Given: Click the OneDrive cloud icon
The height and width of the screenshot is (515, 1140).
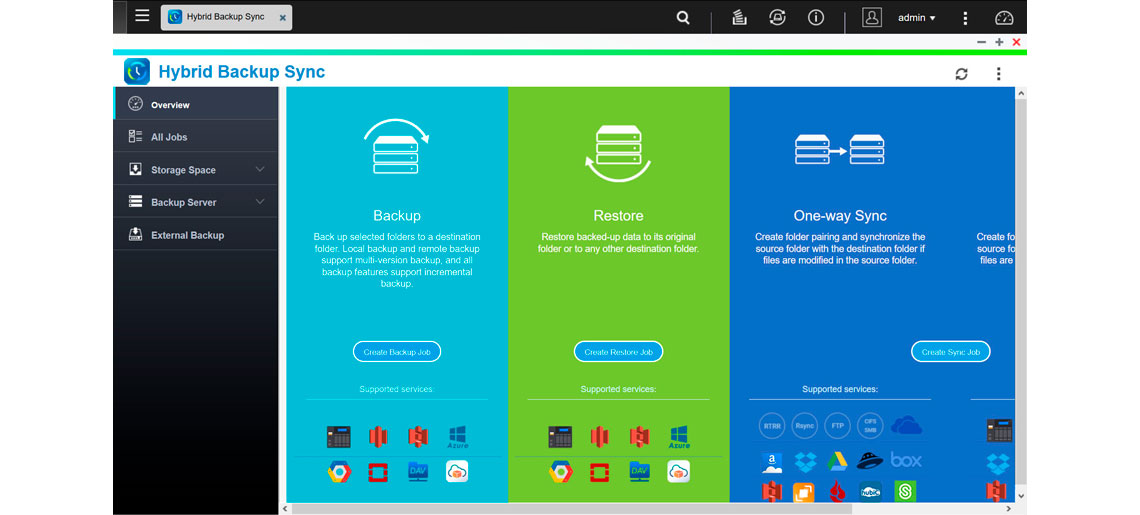Looking at the screenshot, I should 906,425.
